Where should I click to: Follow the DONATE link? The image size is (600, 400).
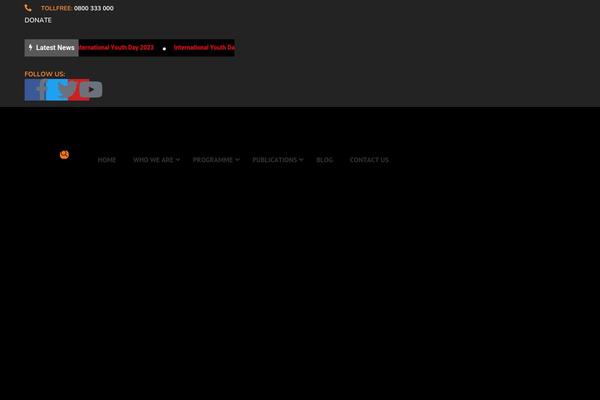(38, 20)
